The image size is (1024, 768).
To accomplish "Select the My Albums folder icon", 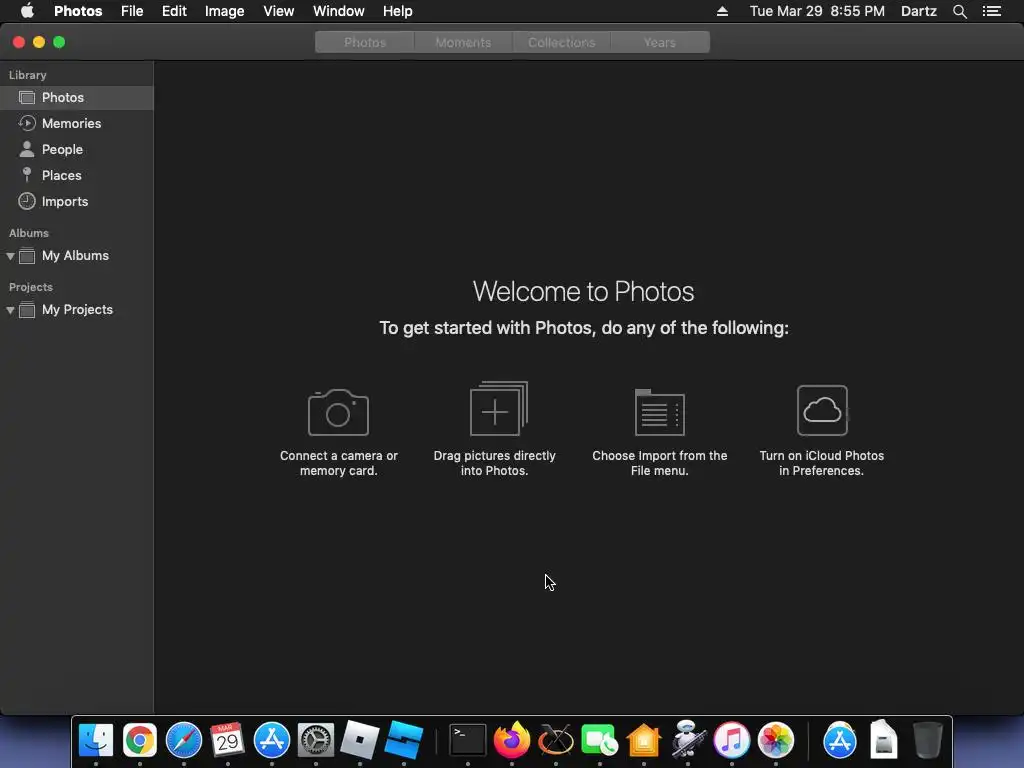I will [x=27, y=255].
